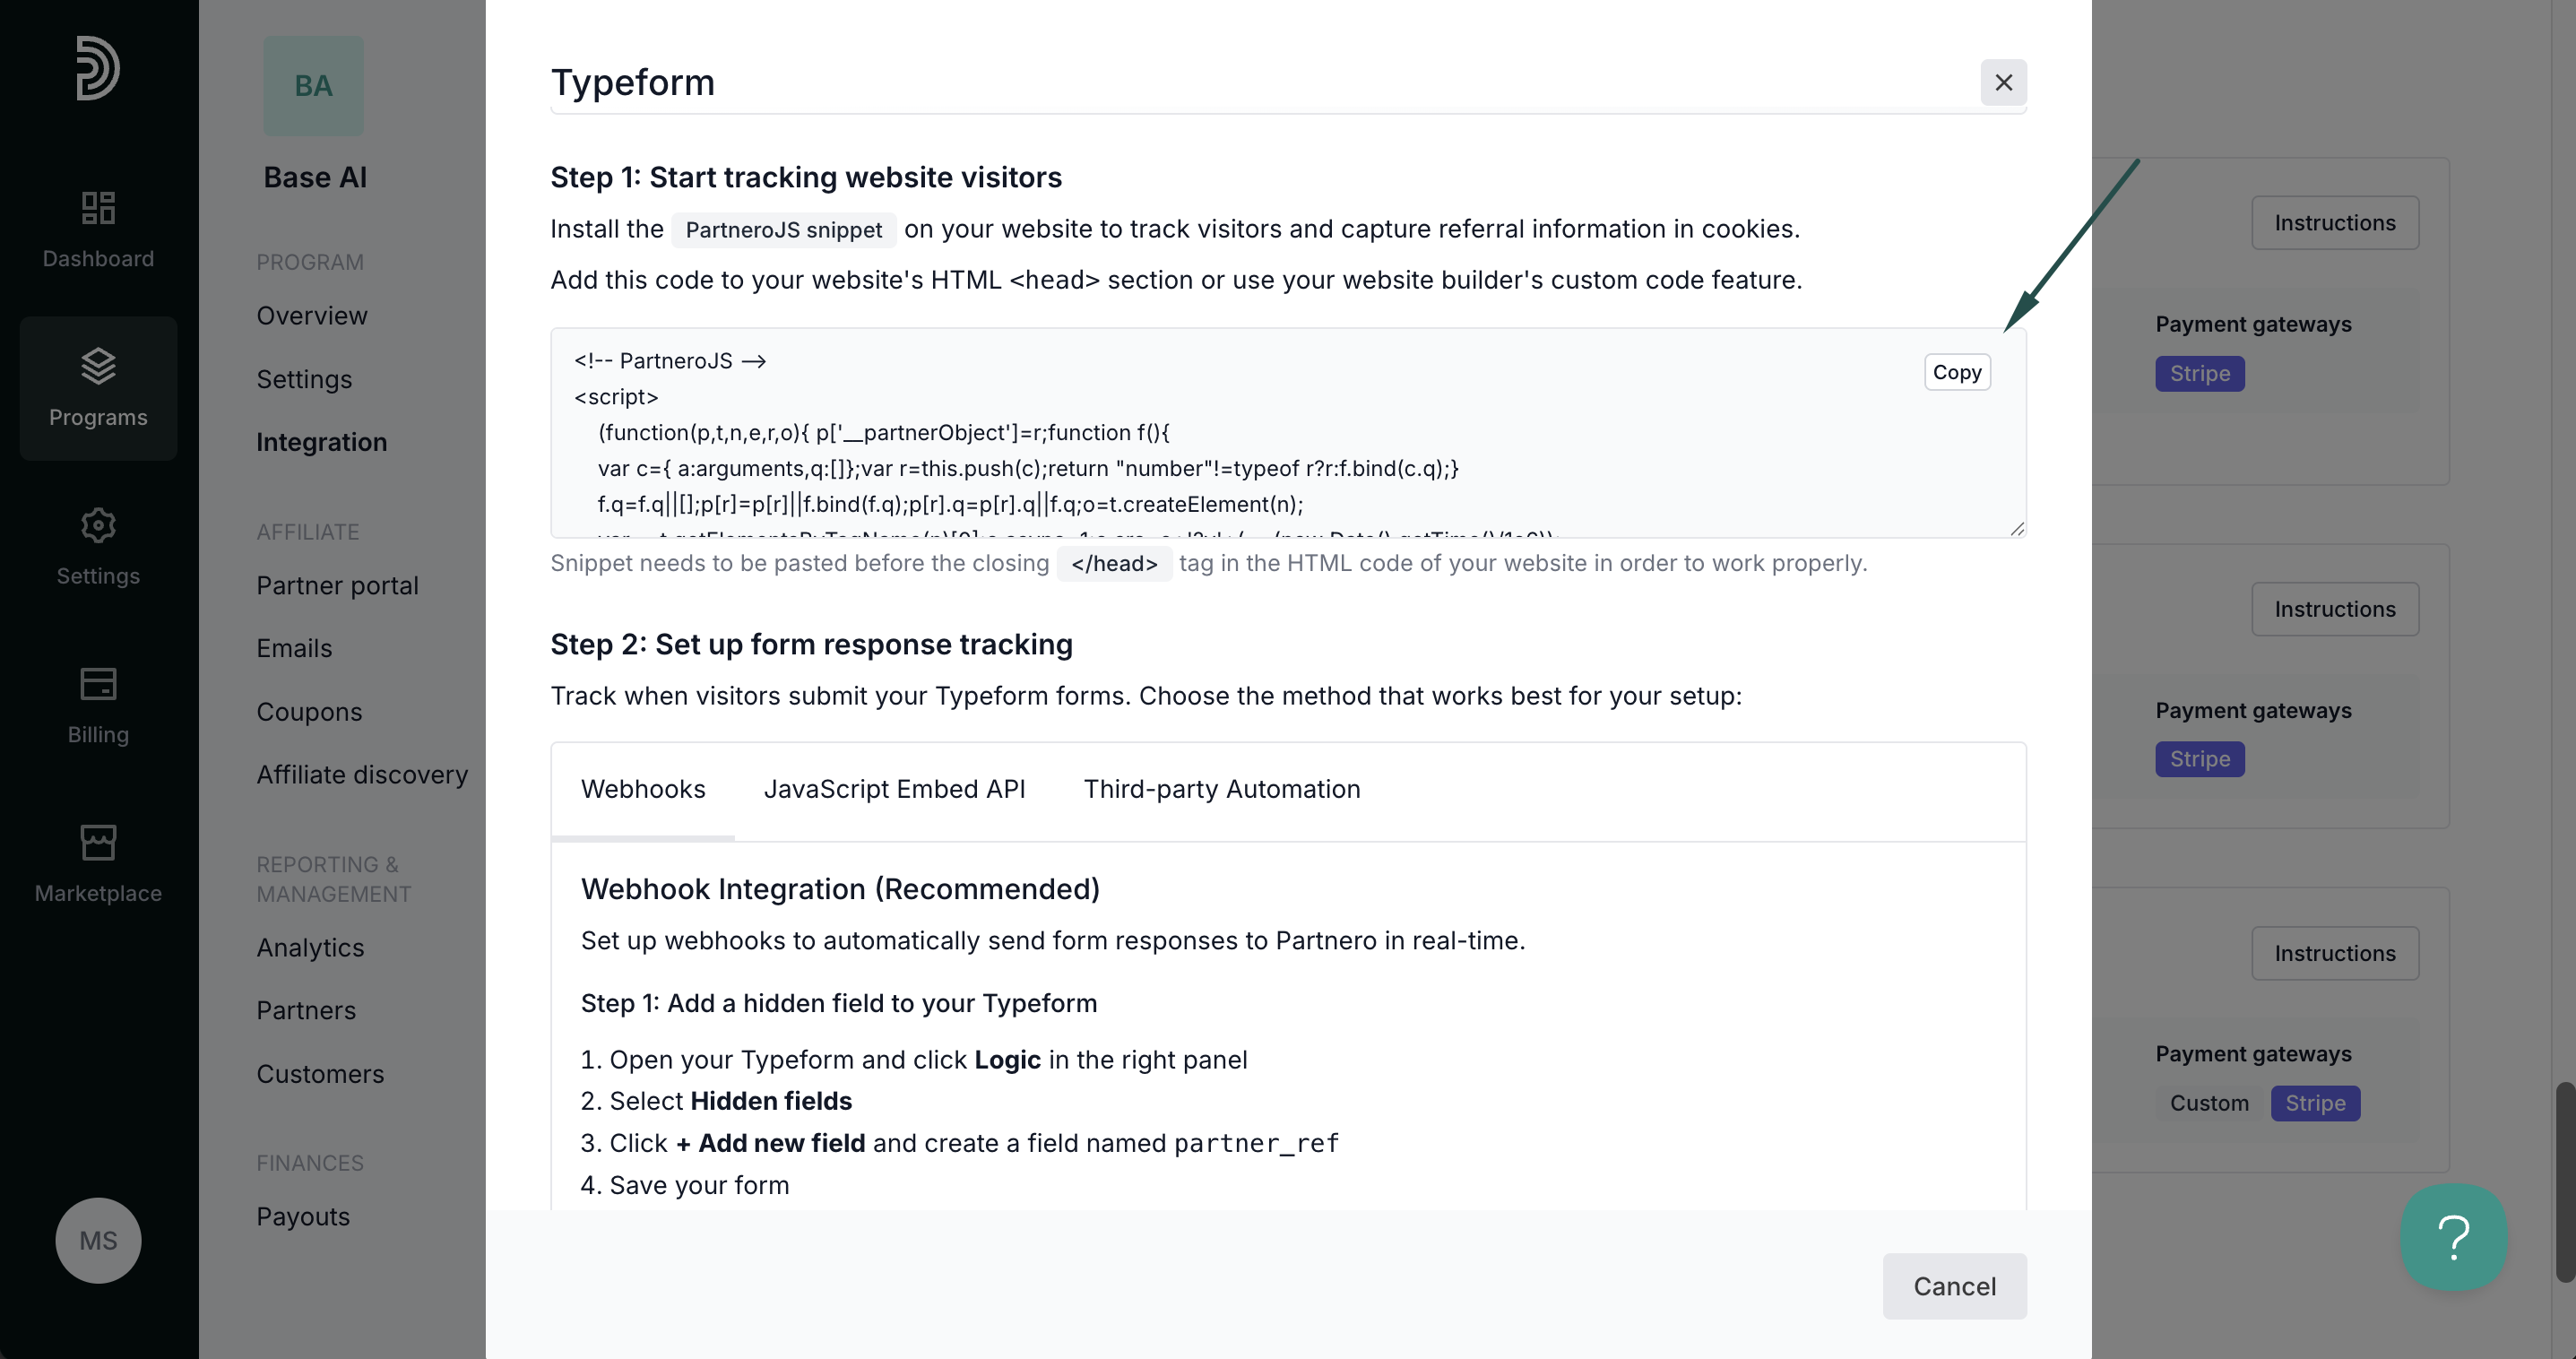Switch to JavaScript Embed API tab
The width and height of the screenshot is (2576, 1359).
point(894,789)
